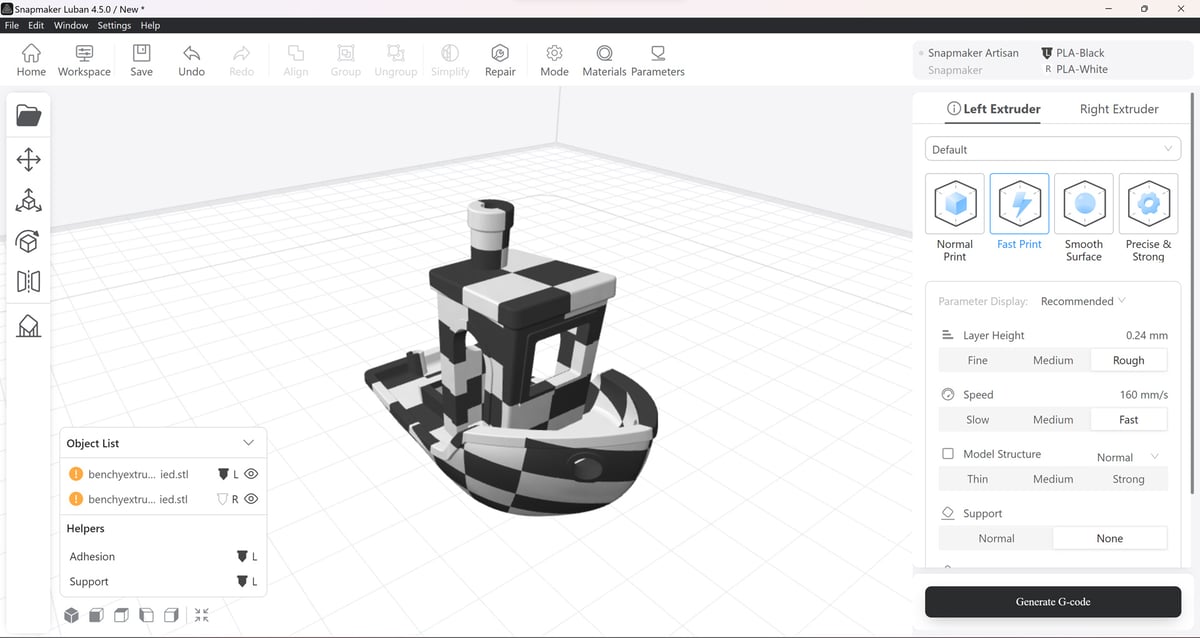The height and width of the screenshot is (638, 1200).
Task: Collapse the Object List panel
Action: pos(249,443)
